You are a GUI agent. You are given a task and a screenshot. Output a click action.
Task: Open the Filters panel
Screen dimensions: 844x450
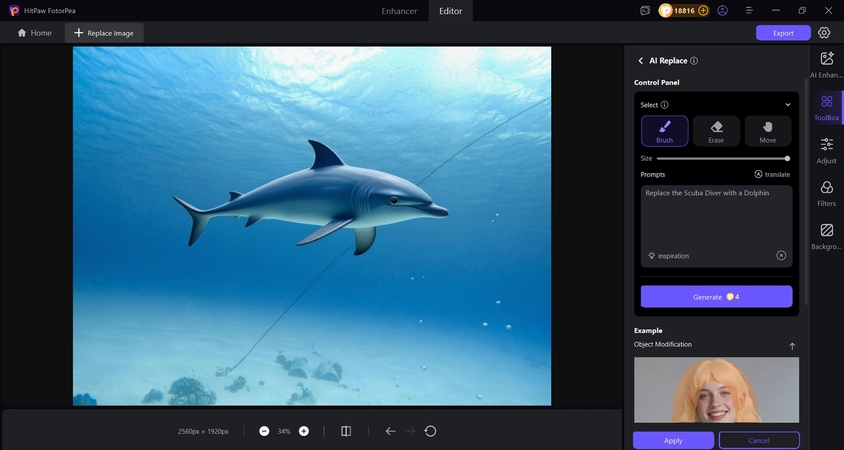(x=827, y=193)
